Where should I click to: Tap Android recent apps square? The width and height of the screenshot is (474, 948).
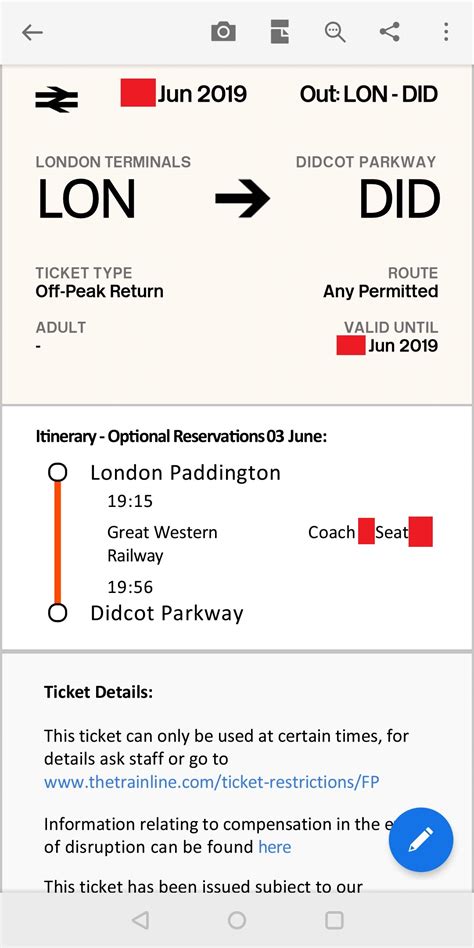pyautogui.click(x=334, y=920)
